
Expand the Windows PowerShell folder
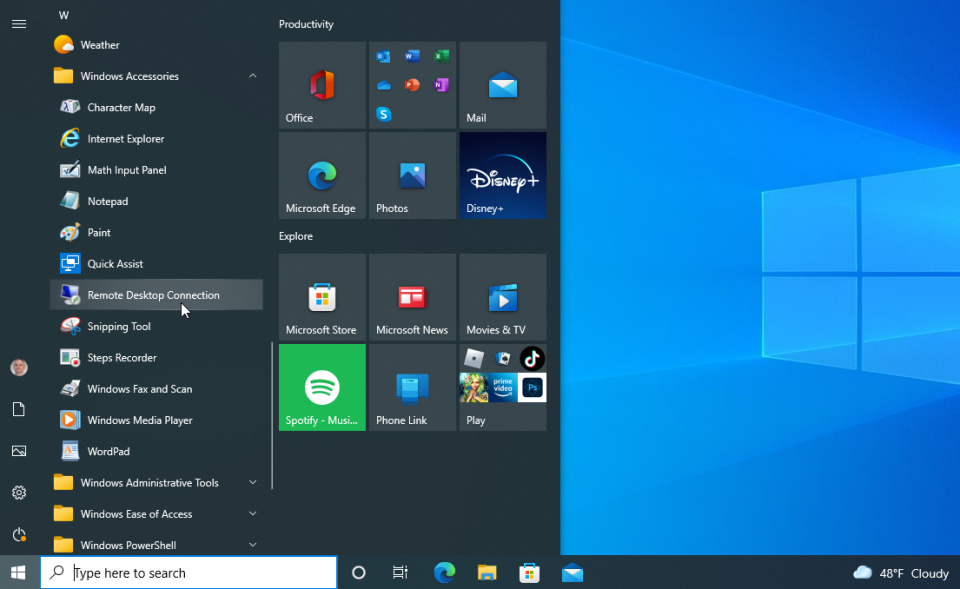(x=253, y=545)
